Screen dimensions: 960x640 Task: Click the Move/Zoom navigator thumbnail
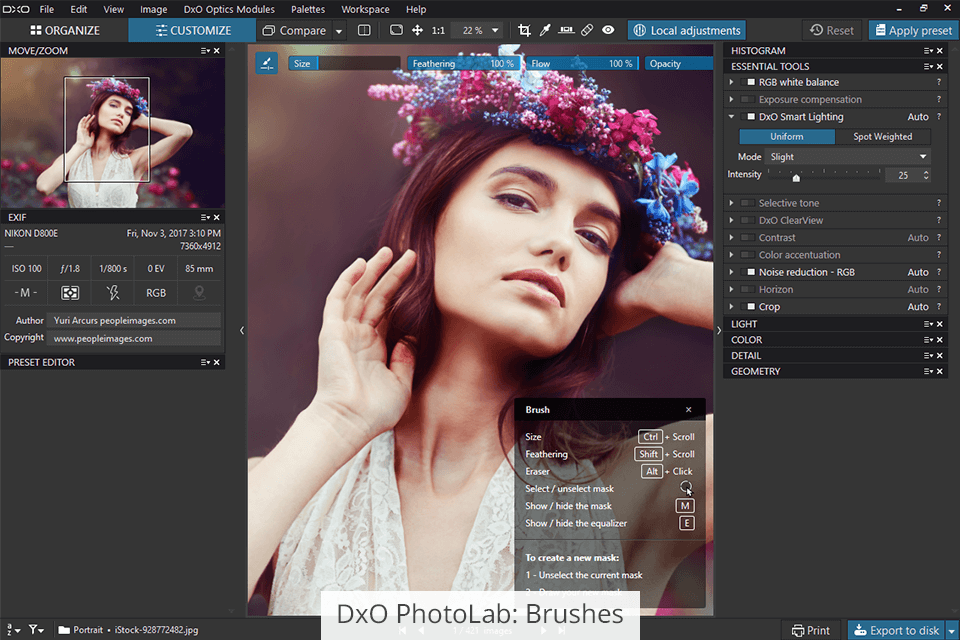(113, 133)
